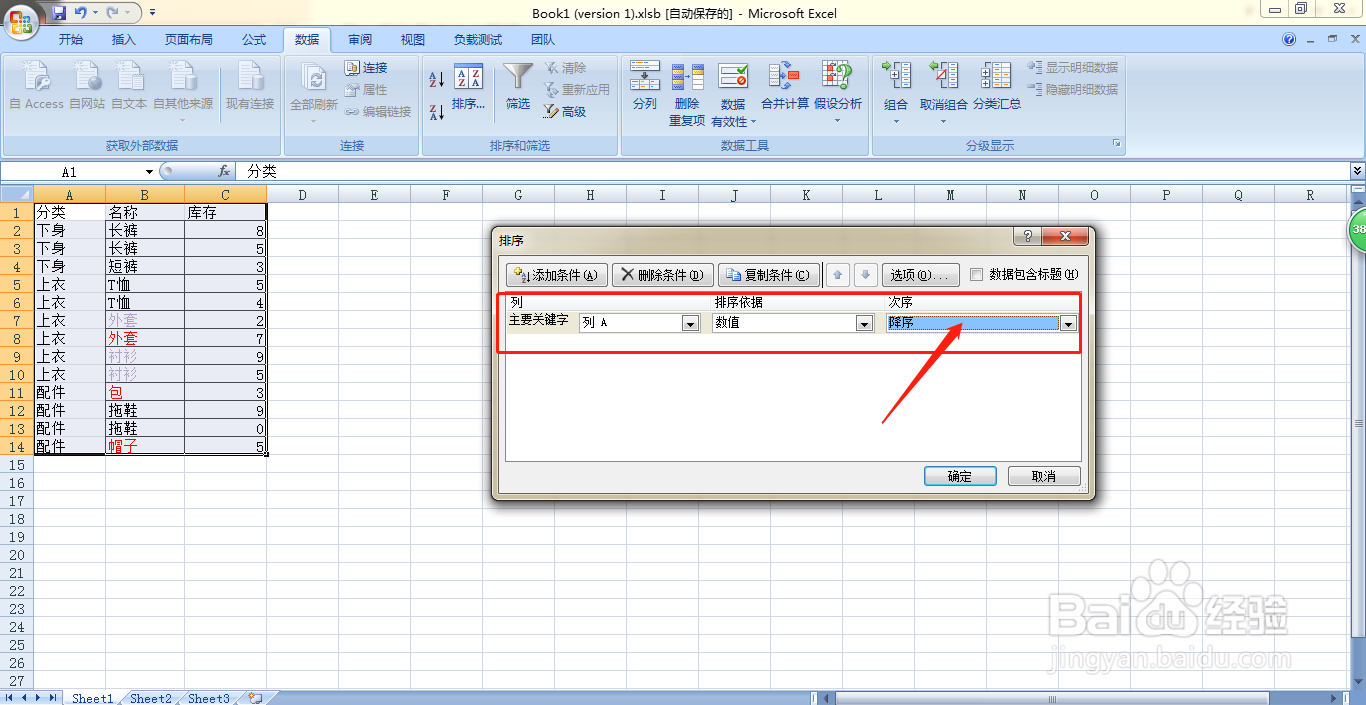Open the 排序 sort dialog from ribbon
This screenshot has height=705, width=1366.
(x=468, y=88)
